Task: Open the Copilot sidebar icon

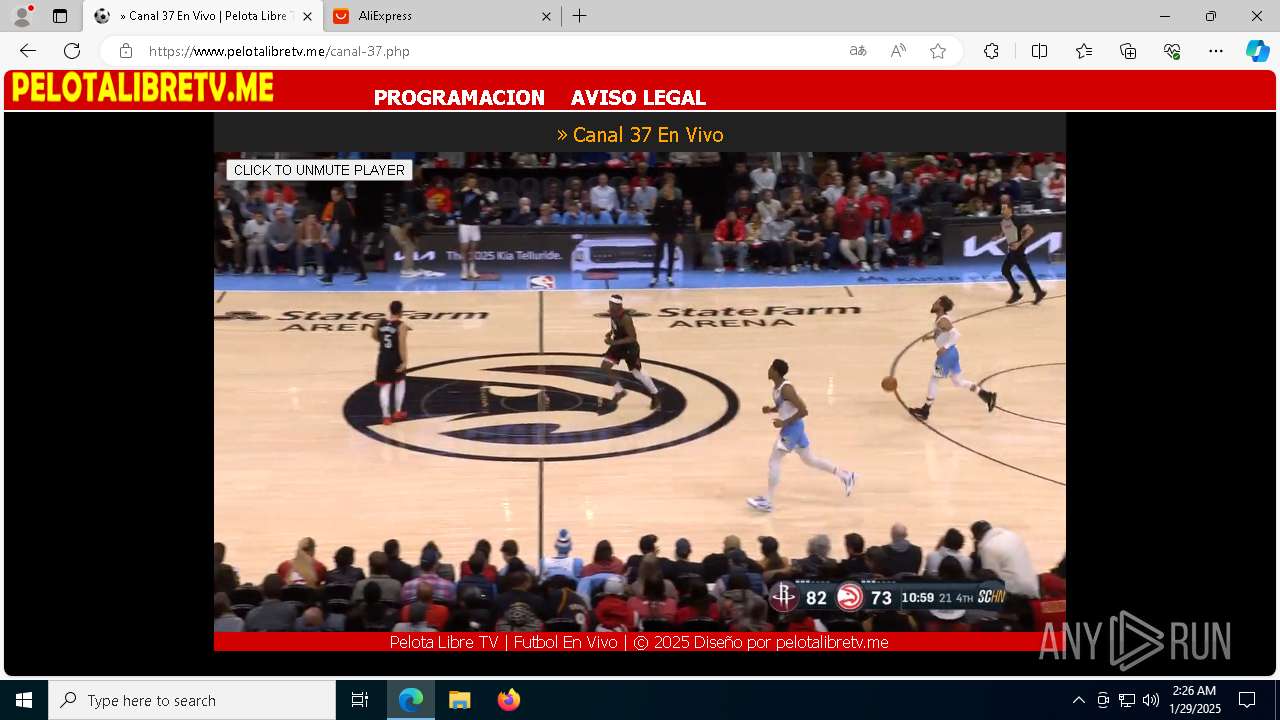Action: coord(1257,51)
